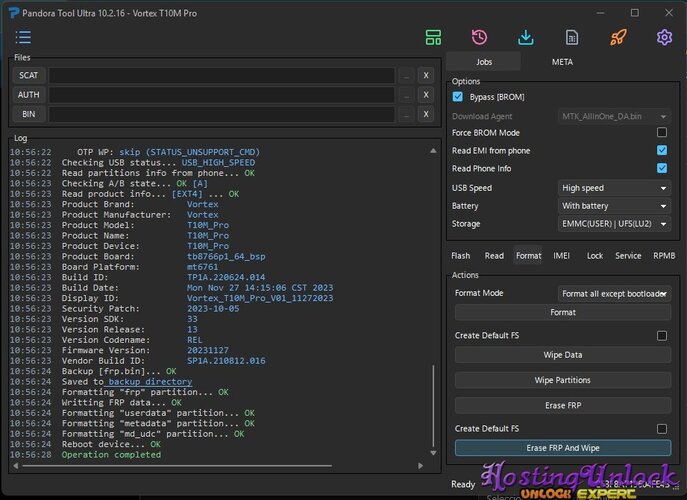Click the SCAT file path field

(222, 75)
